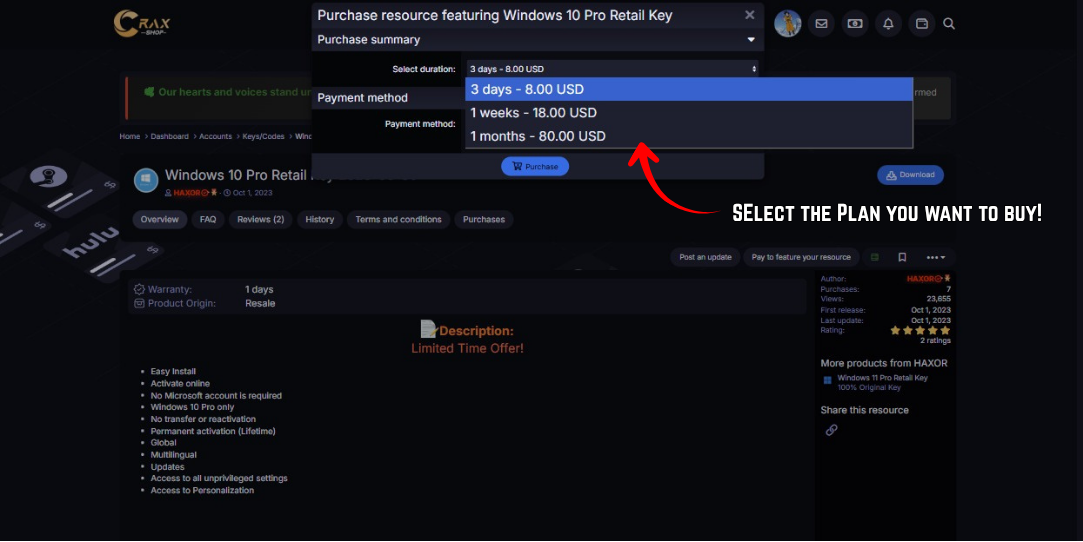Open the user avatar profile menu

click(x=788, y=23)
